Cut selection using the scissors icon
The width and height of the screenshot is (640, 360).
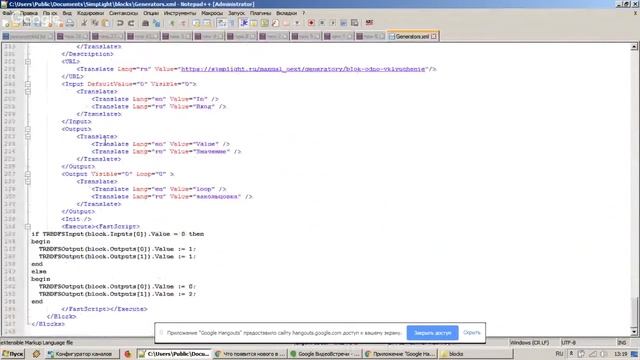pyautogui.click(x=84, y=23)
